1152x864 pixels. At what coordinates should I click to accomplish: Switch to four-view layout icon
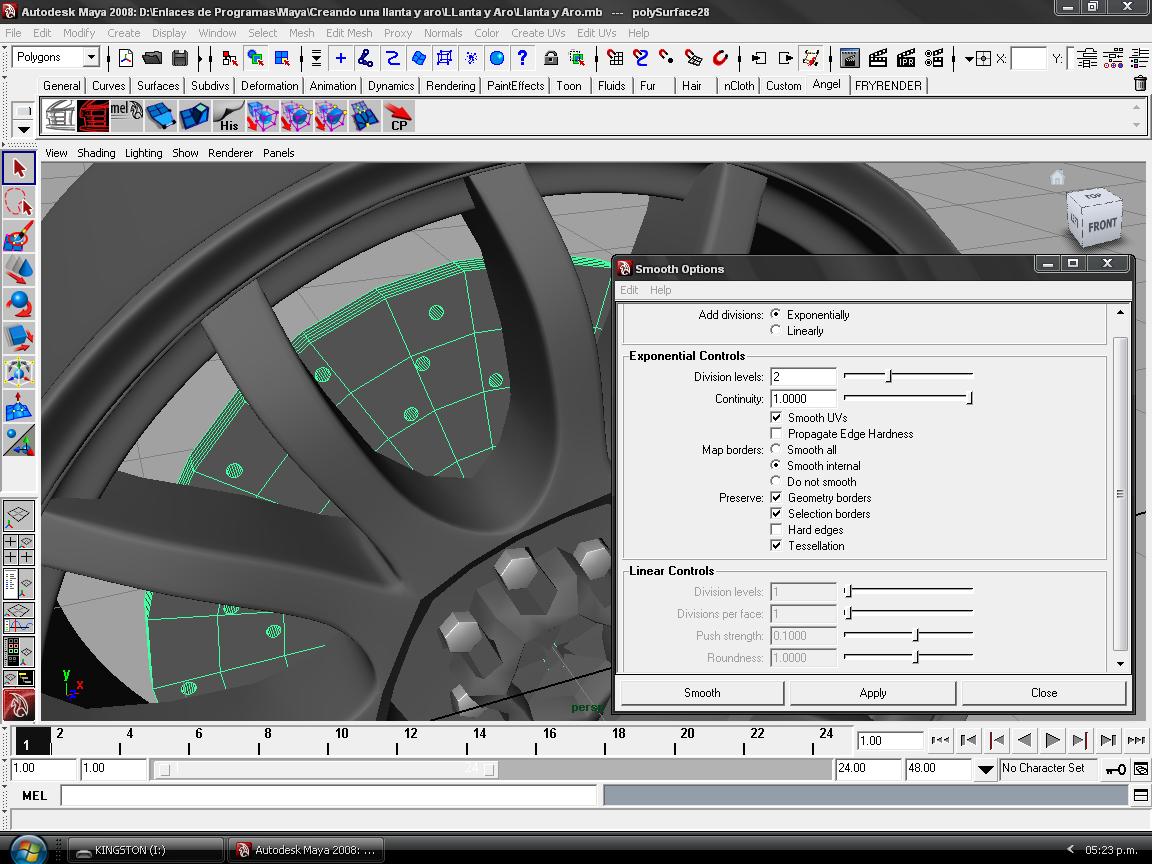pos(19,549)
